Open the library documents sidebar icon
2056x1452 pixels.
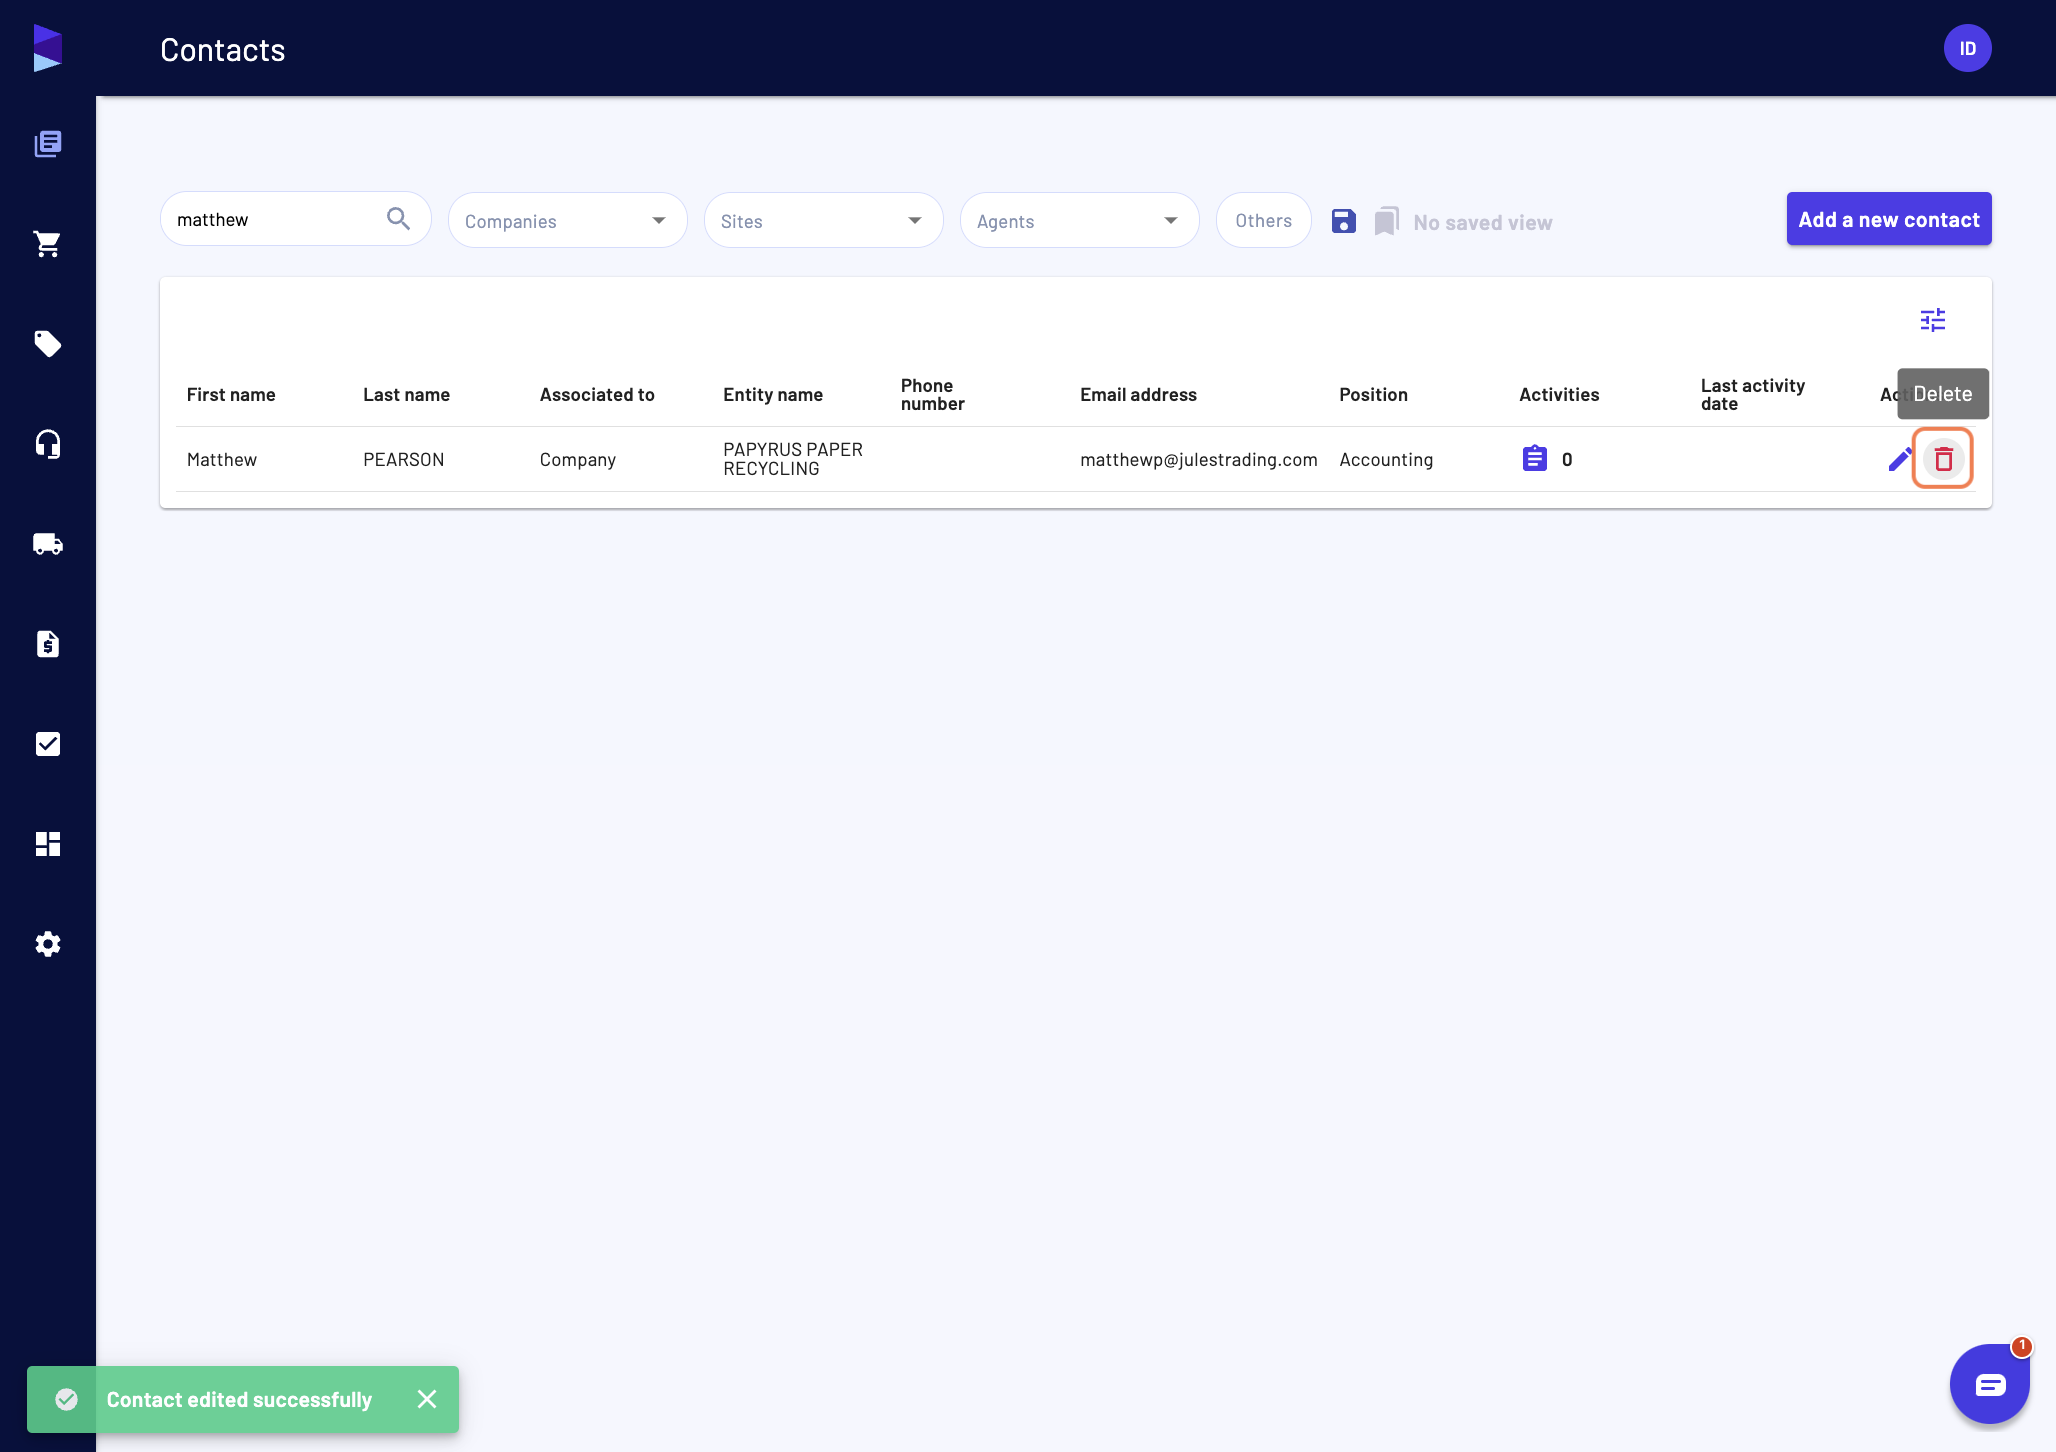click(48, 144)
